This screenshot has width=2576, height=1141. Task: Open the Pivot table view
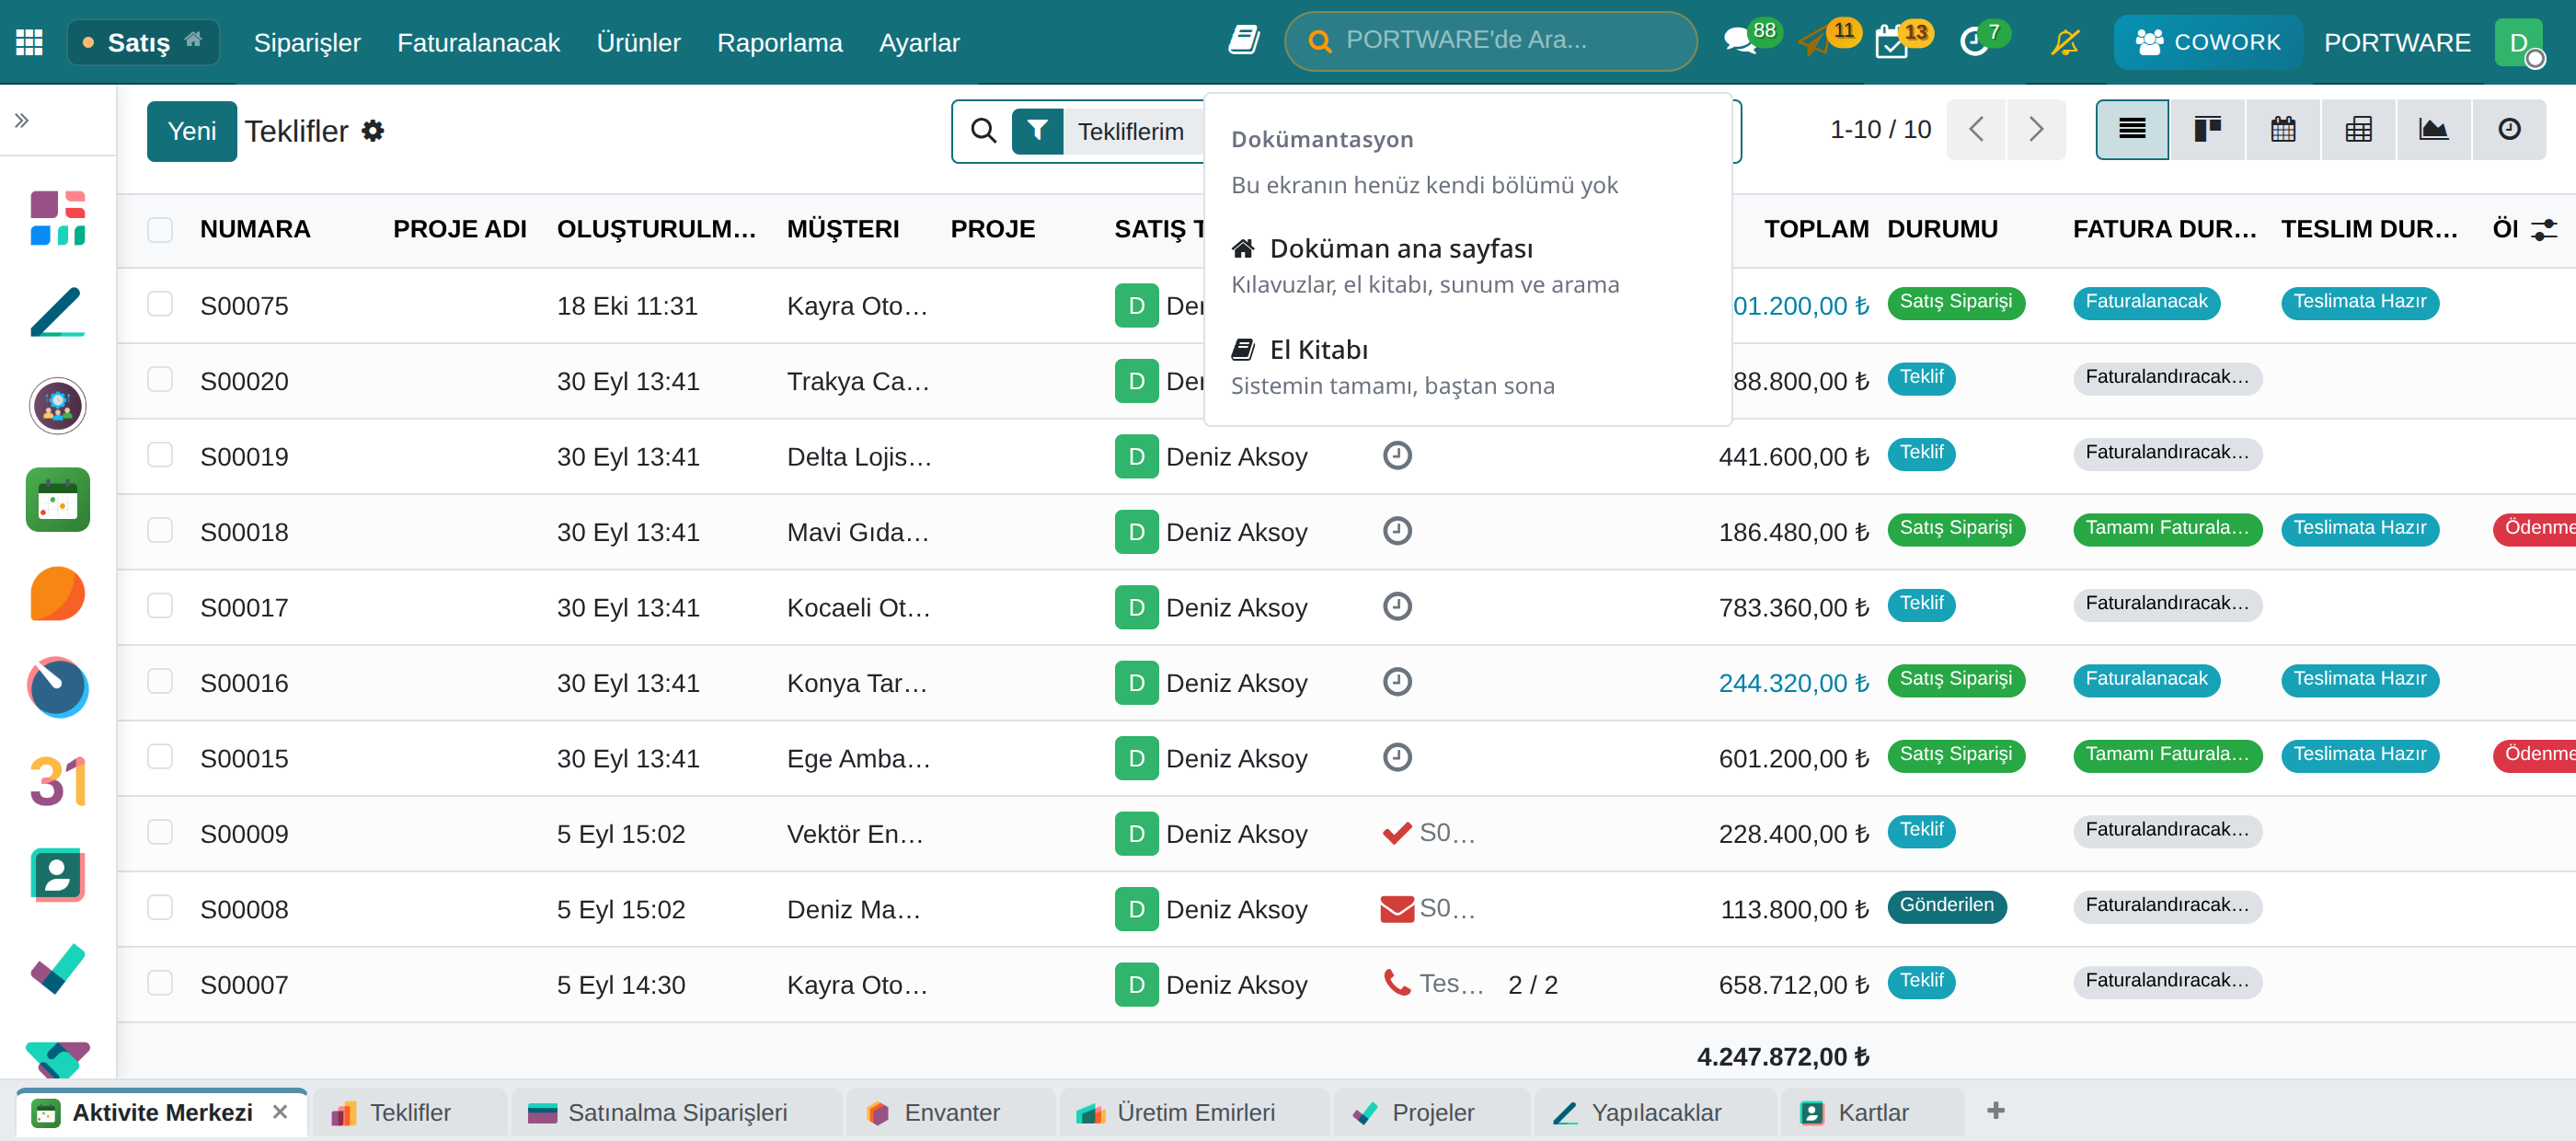coord(2358,130)
